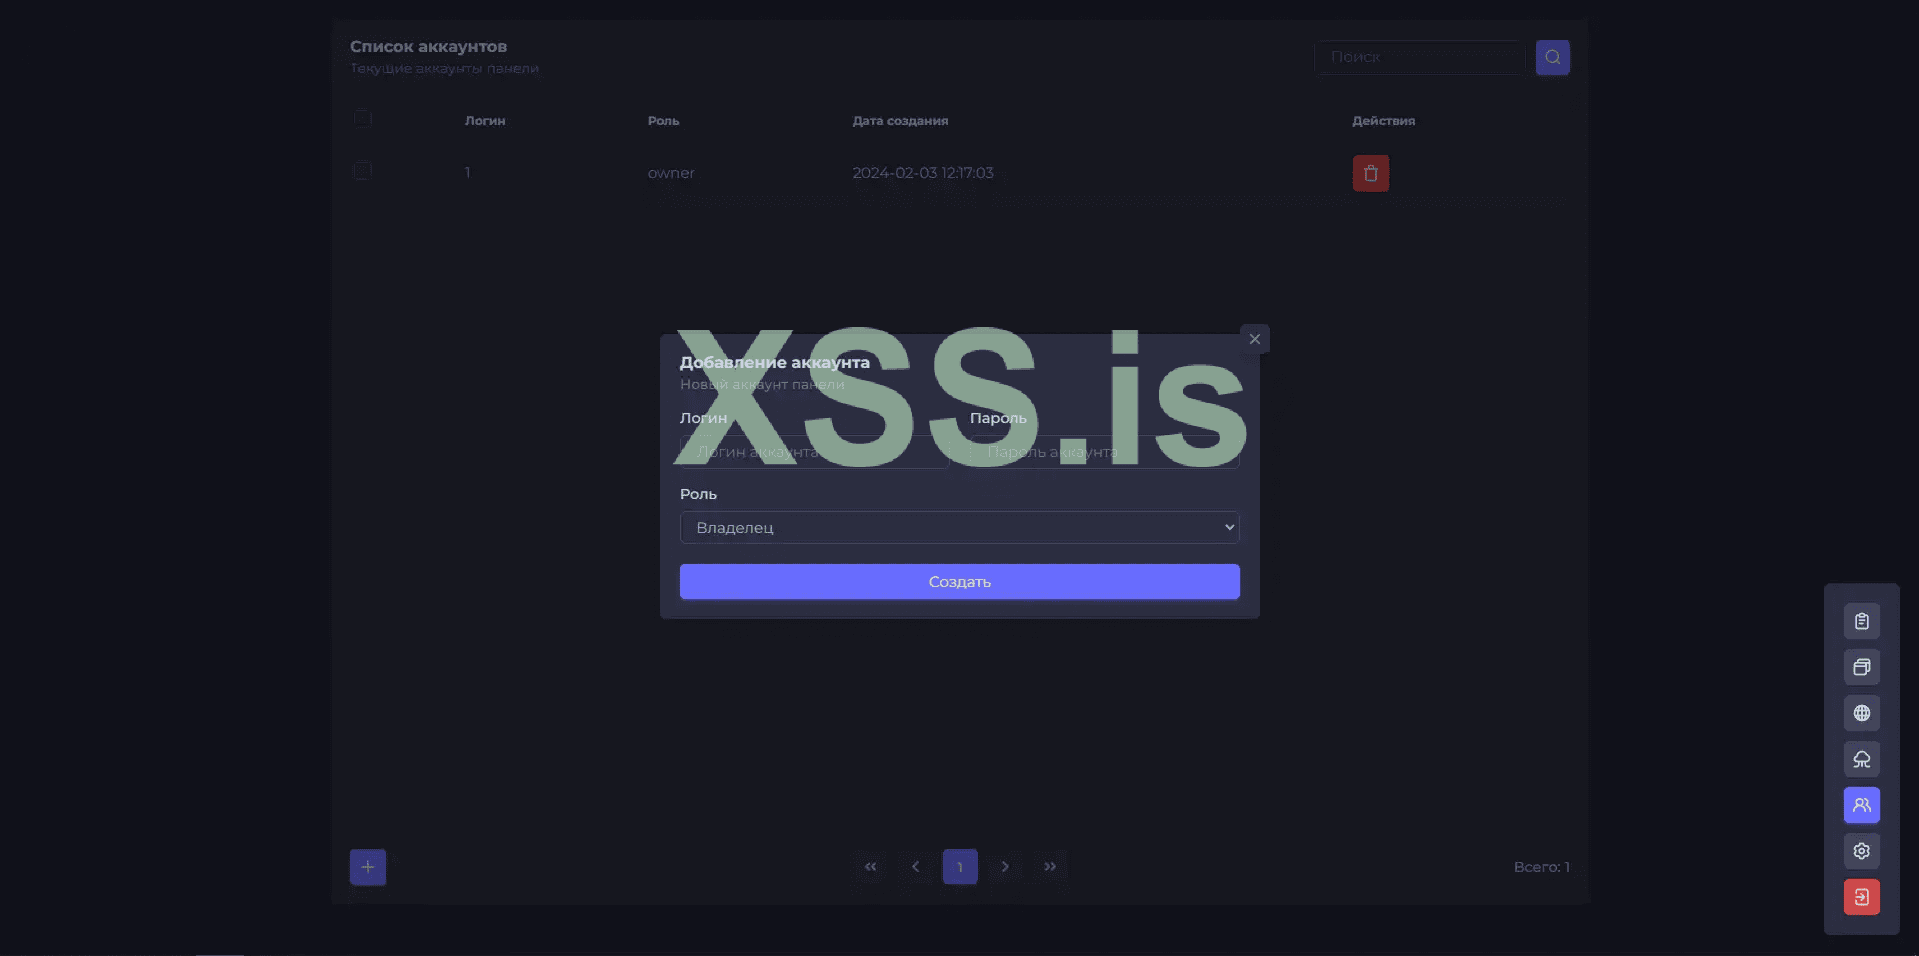Tick the select-all checkbox in the table header
Viewport: 1919px width, 956px height.
click(363, 118)
